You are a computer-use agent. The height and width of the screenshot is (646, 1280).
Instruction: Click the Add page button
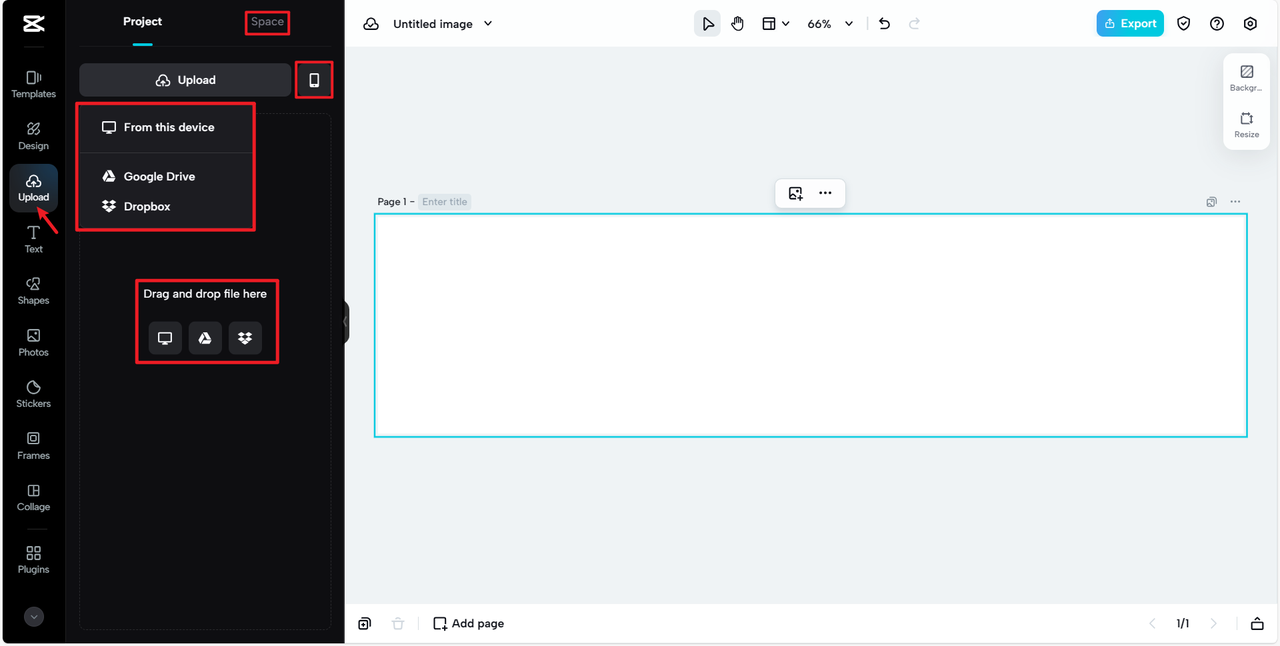coord(468,623)
